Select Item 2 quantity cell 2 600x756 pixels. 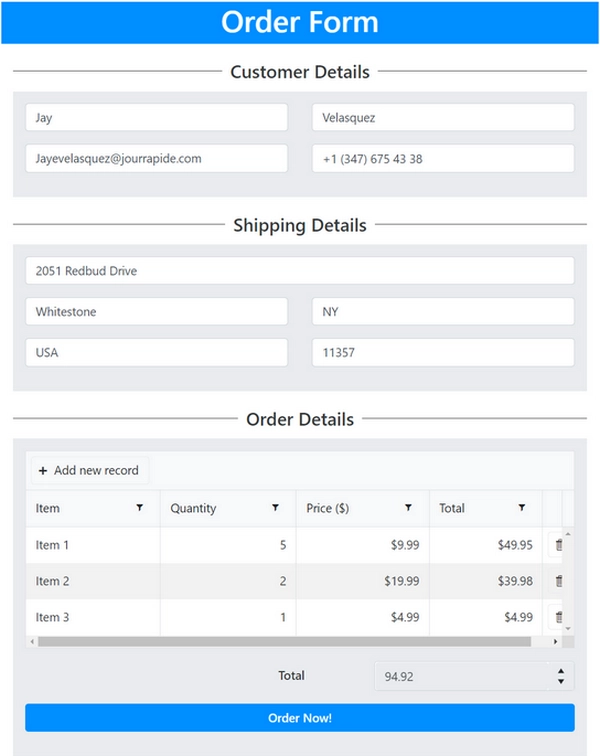tap(228, 581)
